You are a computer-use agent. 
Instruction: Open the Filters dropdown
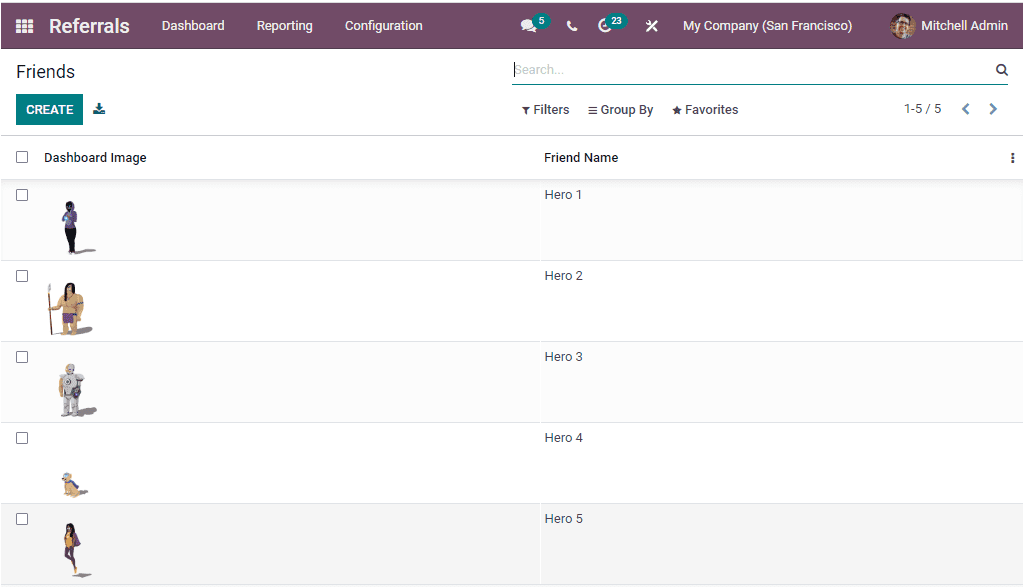click(545, 109)
